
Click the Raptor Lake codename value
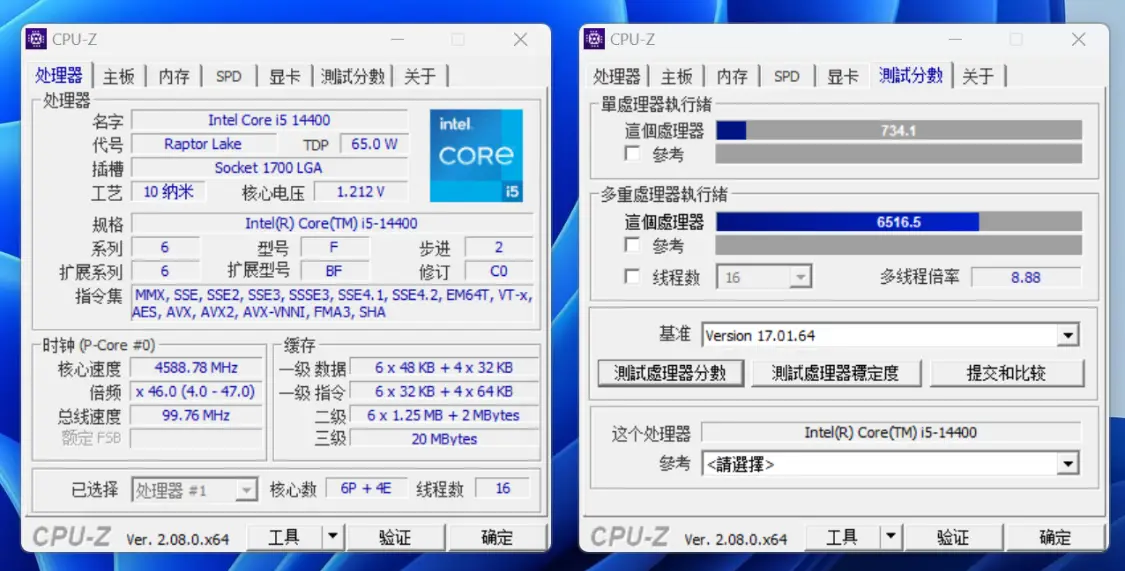203,143
